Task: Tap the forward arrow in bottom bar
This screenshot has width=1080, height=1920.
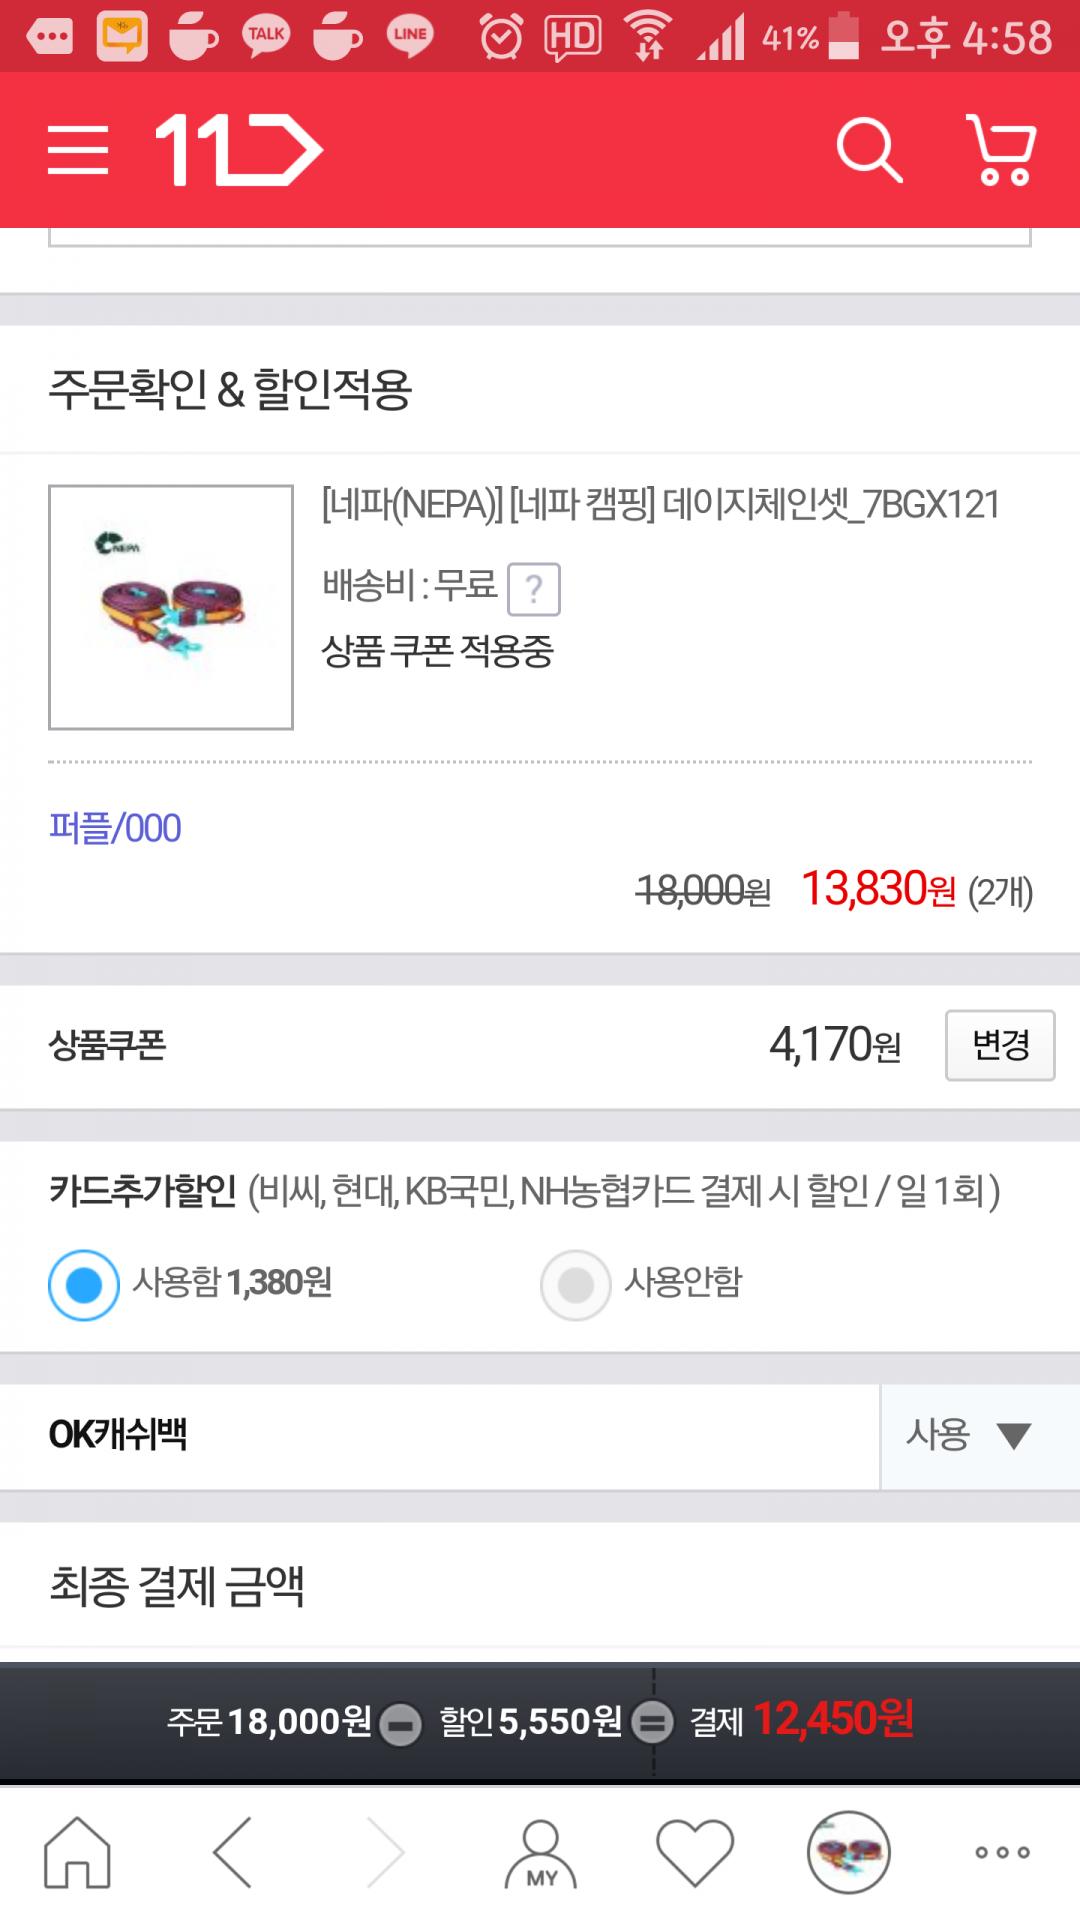Action: click(x=386, y=1852)
